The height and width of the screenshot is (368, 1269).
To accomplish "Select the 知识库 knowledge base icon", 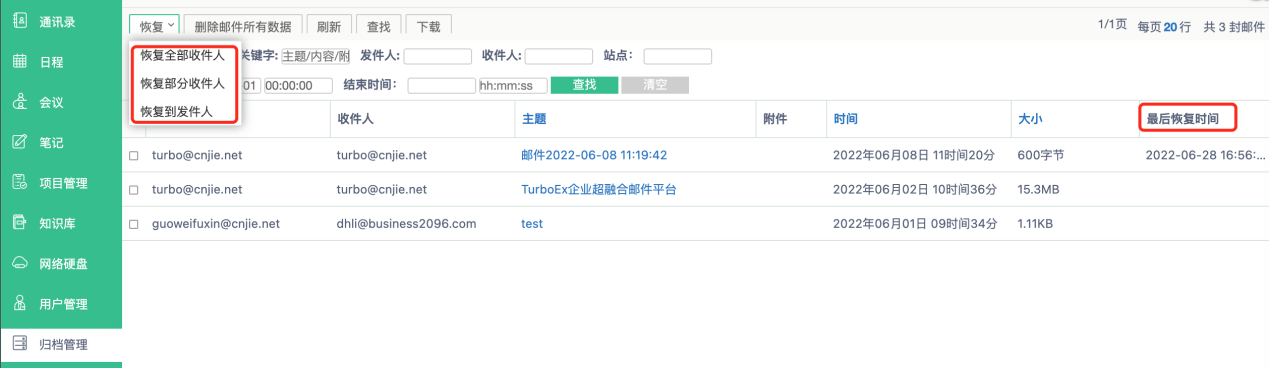I will 19,223.
